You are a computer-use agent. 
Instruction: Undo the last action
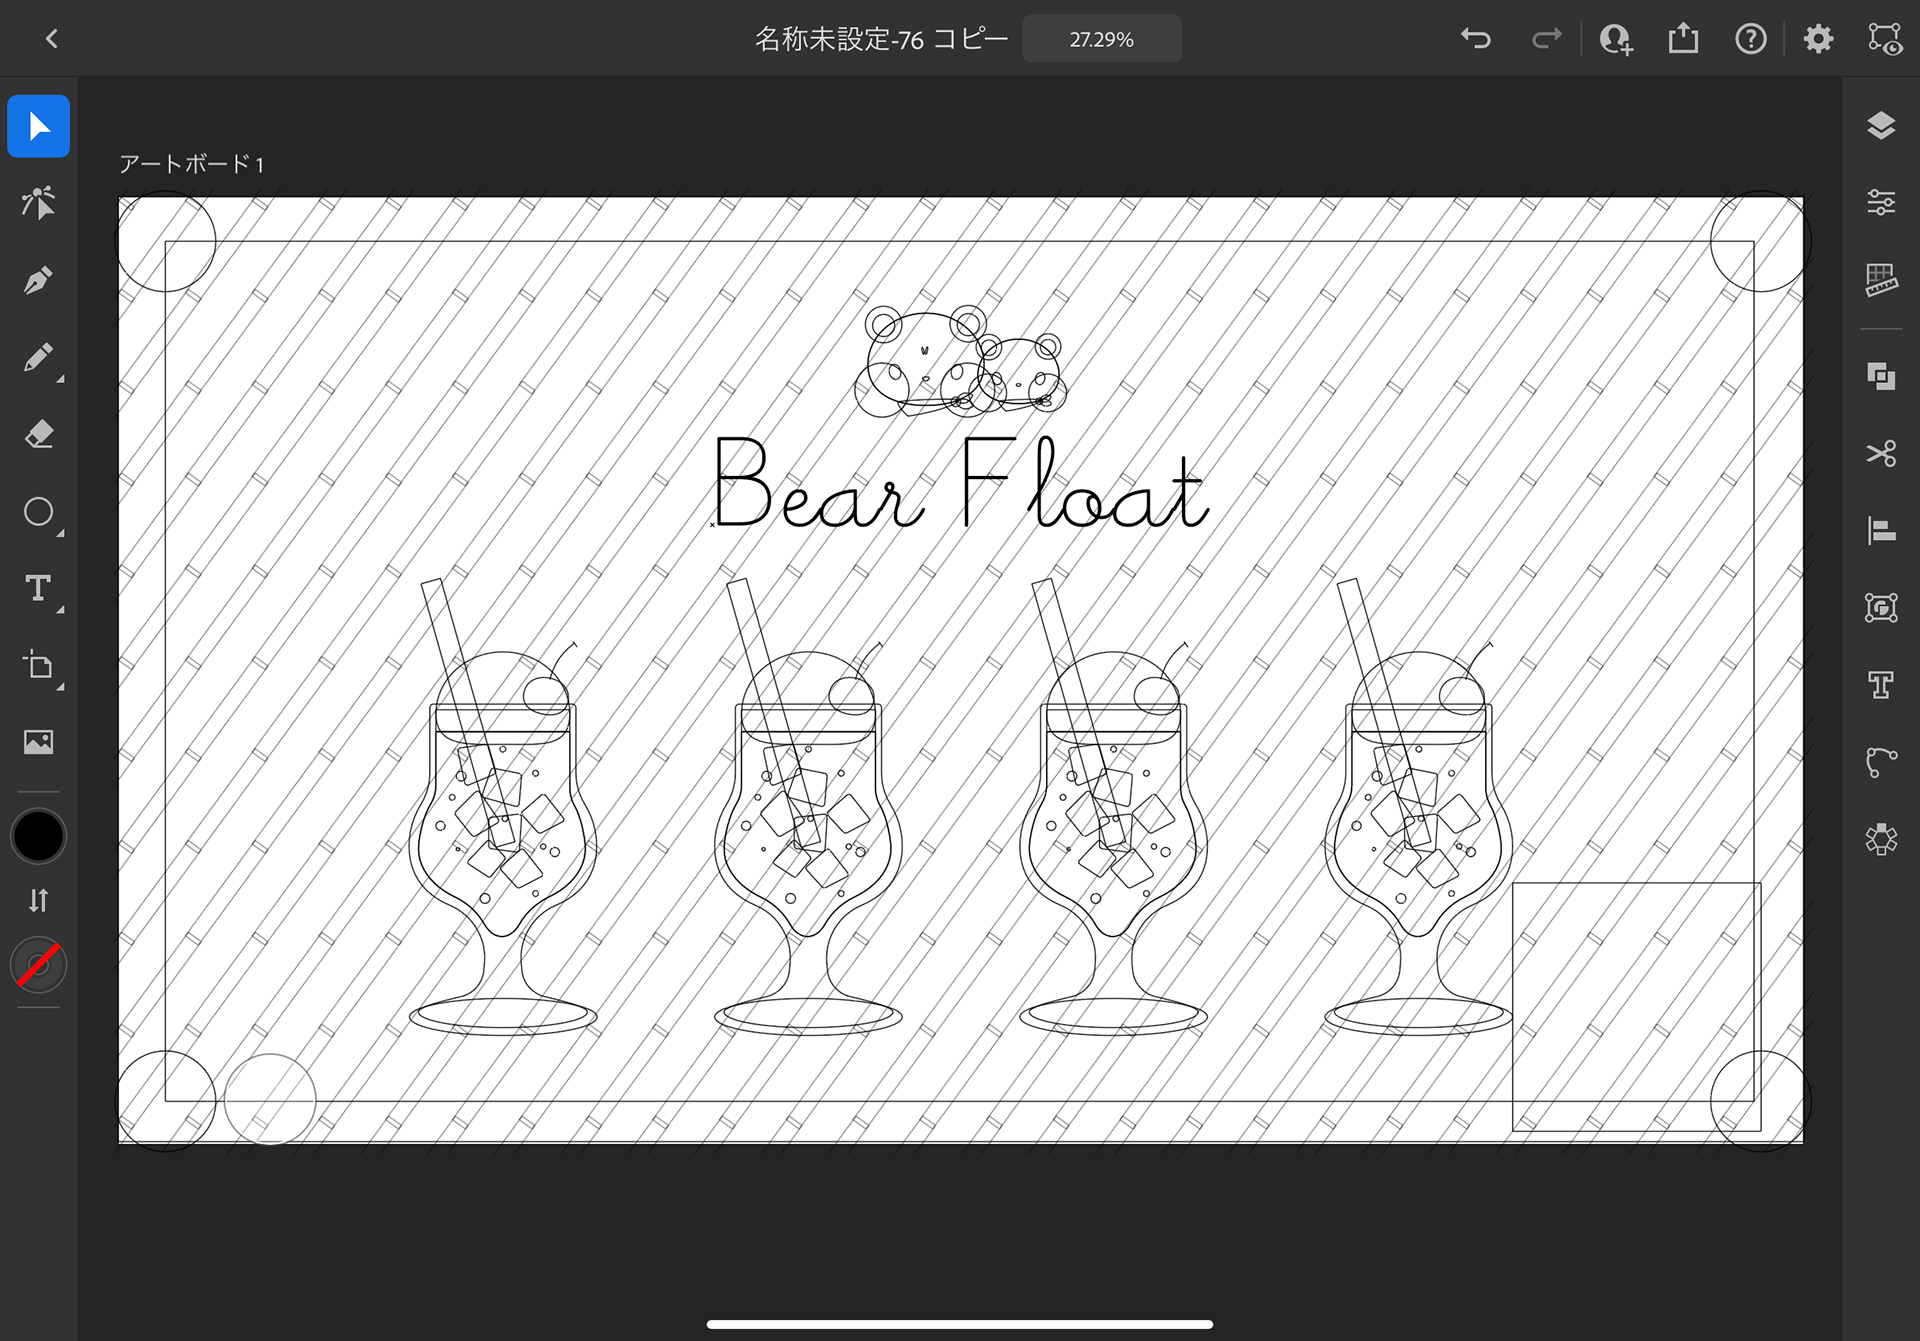click(x=1475, y=39)
